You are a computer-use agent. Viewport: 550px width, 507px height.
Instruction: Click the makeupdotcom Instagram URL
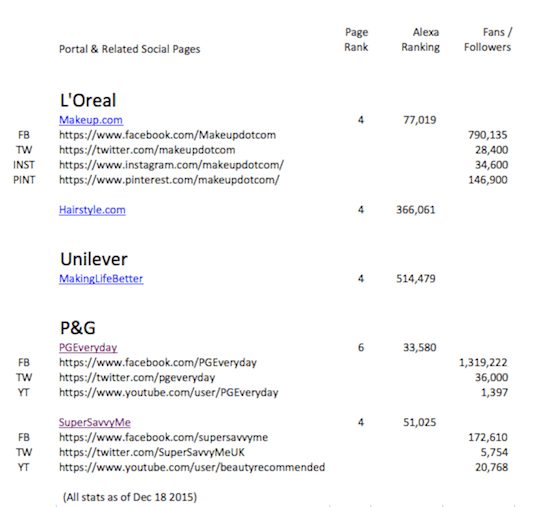171,165
